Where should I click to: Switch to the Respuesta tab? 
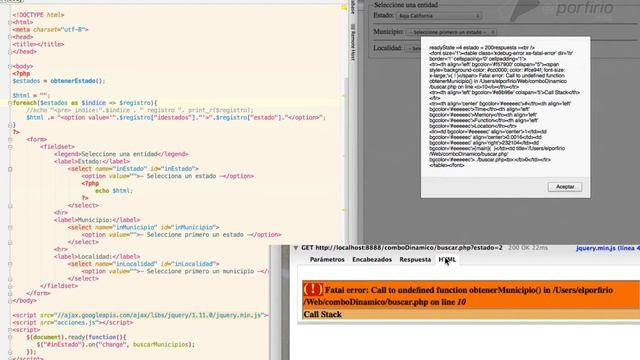pos(415,260)
